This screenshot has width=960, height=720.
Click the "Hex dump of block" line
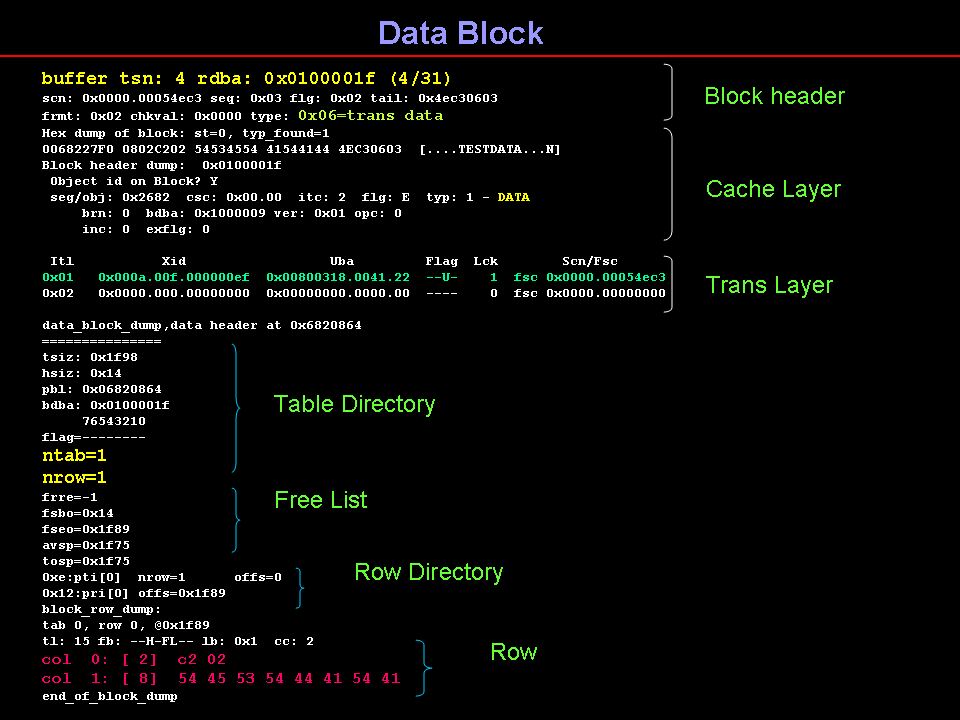[185, 132]
